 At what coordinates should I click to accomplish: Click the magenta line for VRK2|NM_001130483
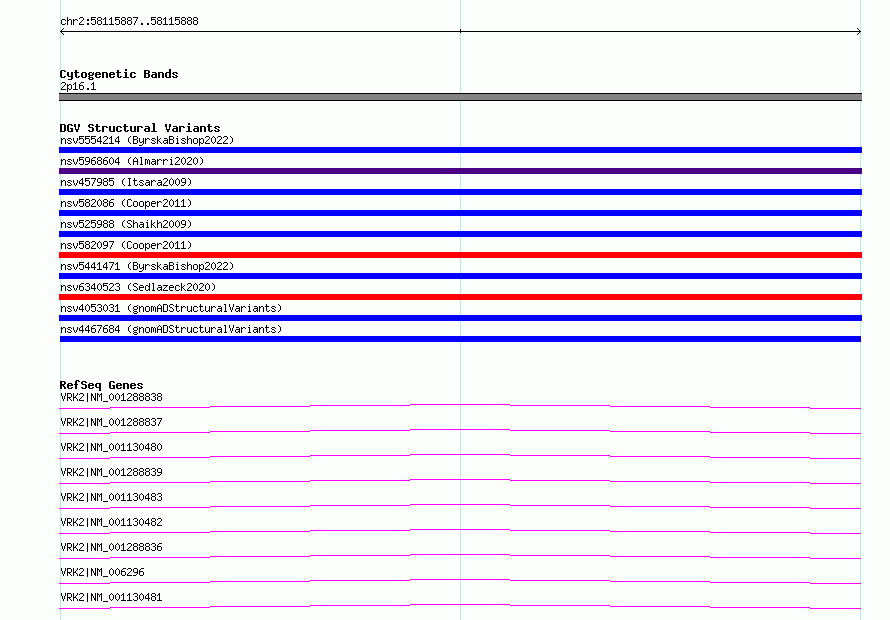(x=460, y=506)
